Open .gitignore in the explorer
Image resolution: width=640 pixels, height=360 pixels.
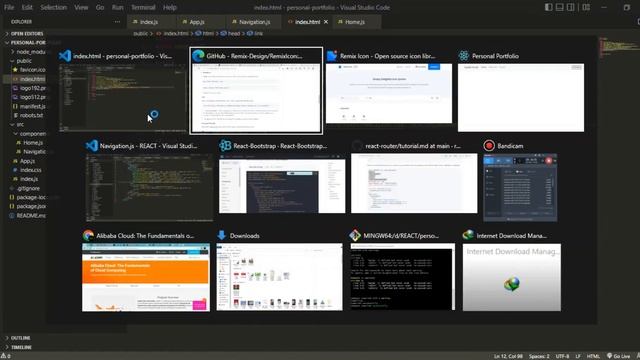pyautogui.click(x=25, y=188)
